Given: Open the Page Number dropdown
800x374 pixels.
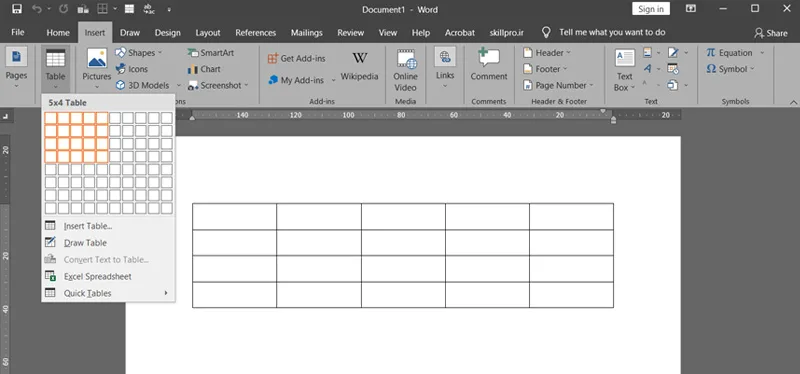Looking at the screenshot, I should click(x=558, y=85).
